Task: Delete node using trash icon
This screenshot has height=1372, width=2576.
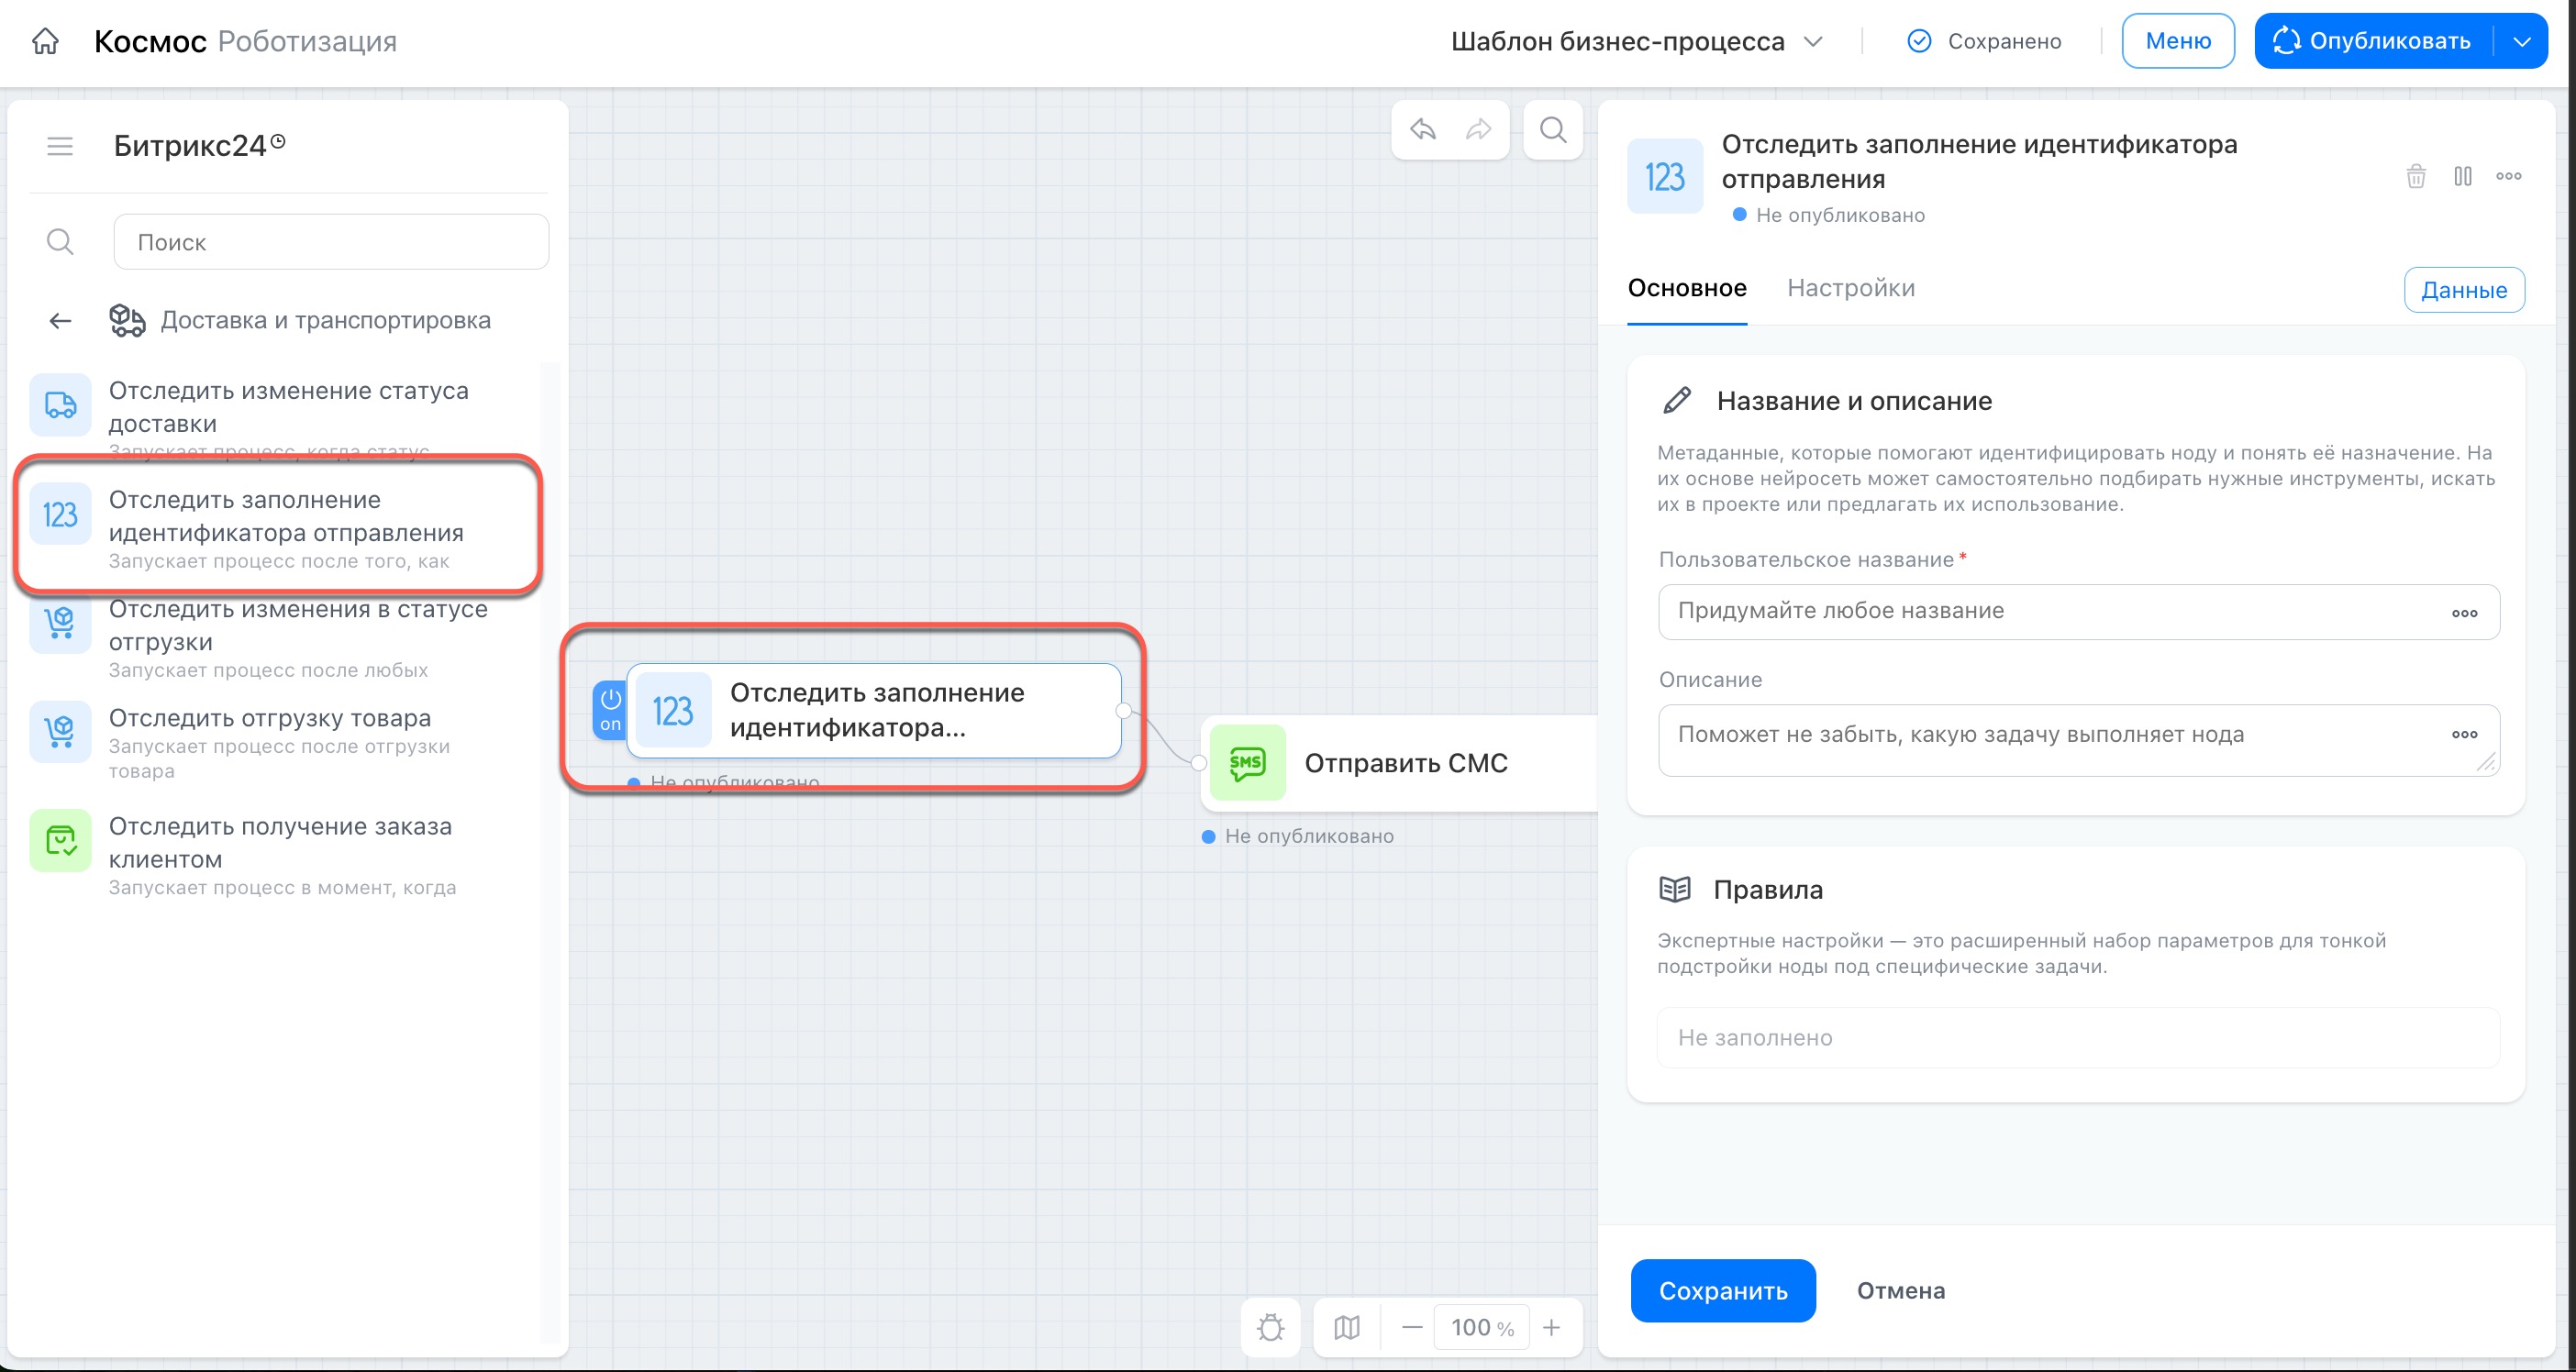Action: point(2416,176)
